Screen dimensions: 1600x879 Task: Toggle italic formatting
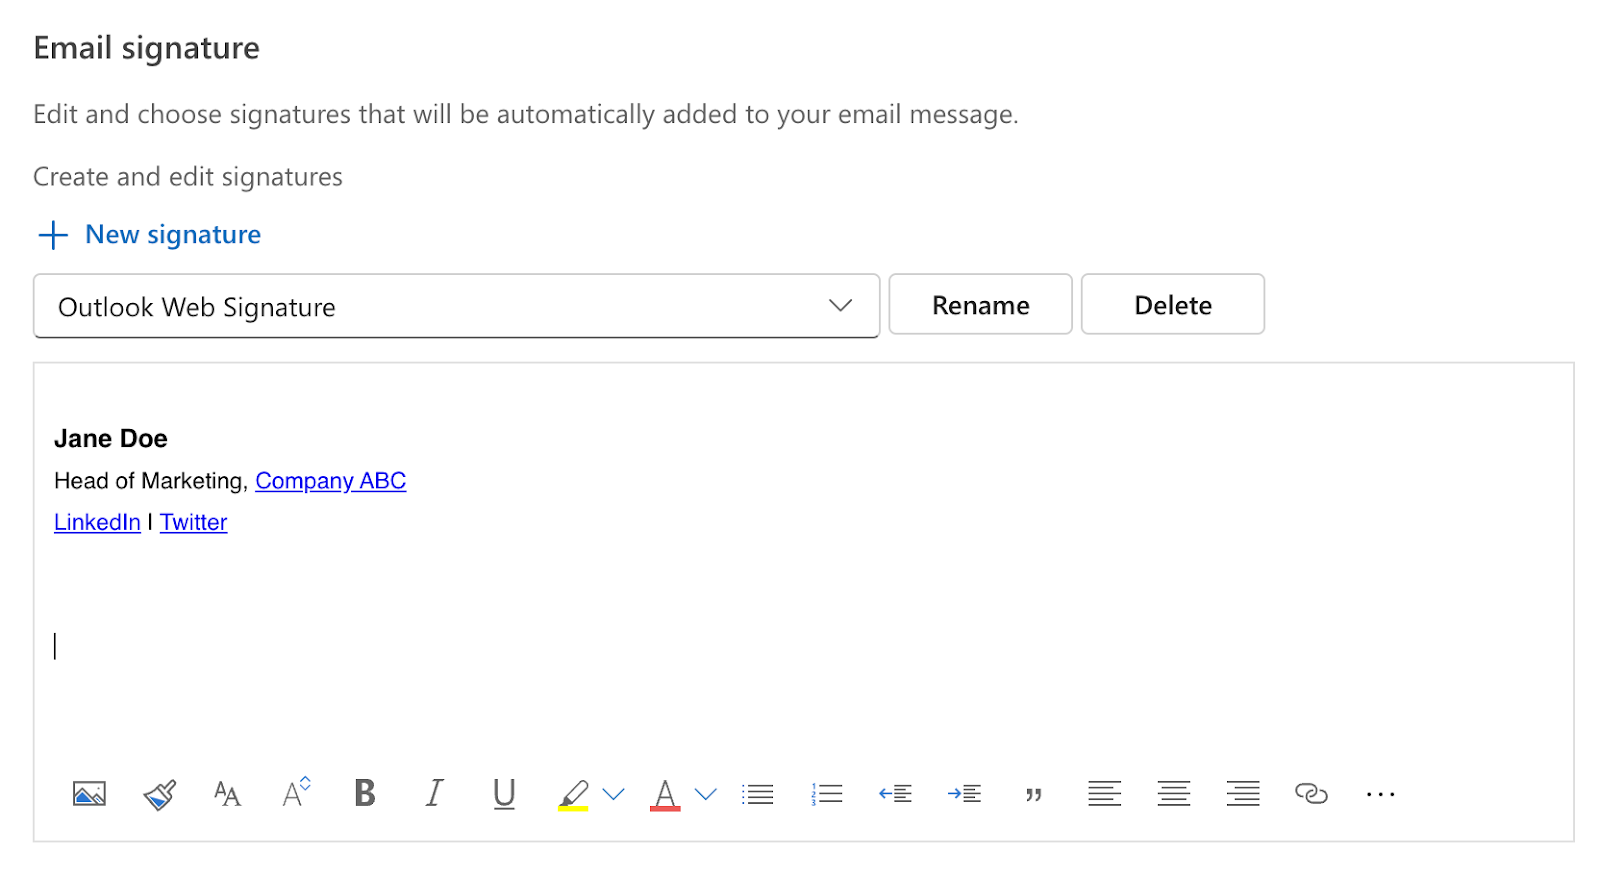tap(433, 793)
